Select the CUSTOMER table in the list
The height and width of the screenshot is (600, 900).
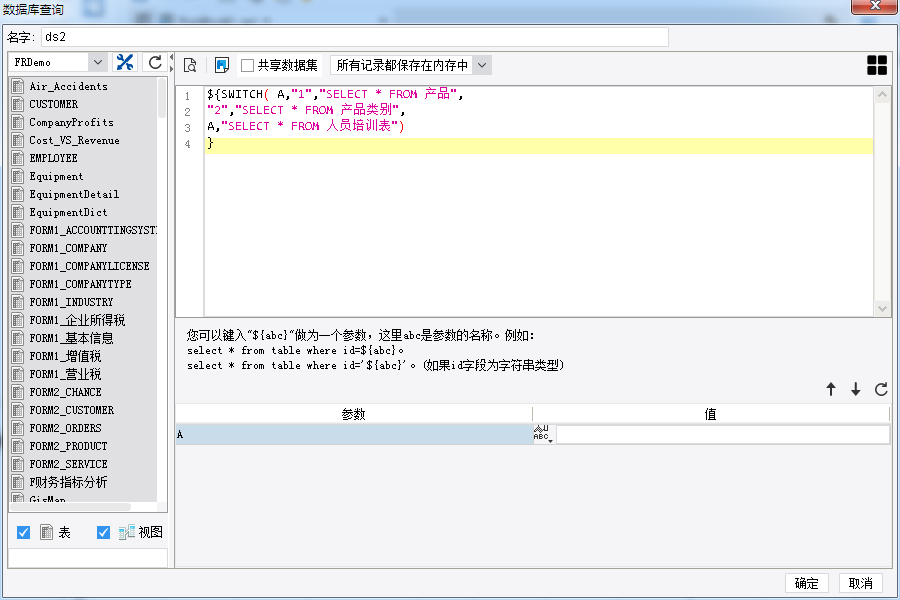pyautogui.click(x=54, y=104)
